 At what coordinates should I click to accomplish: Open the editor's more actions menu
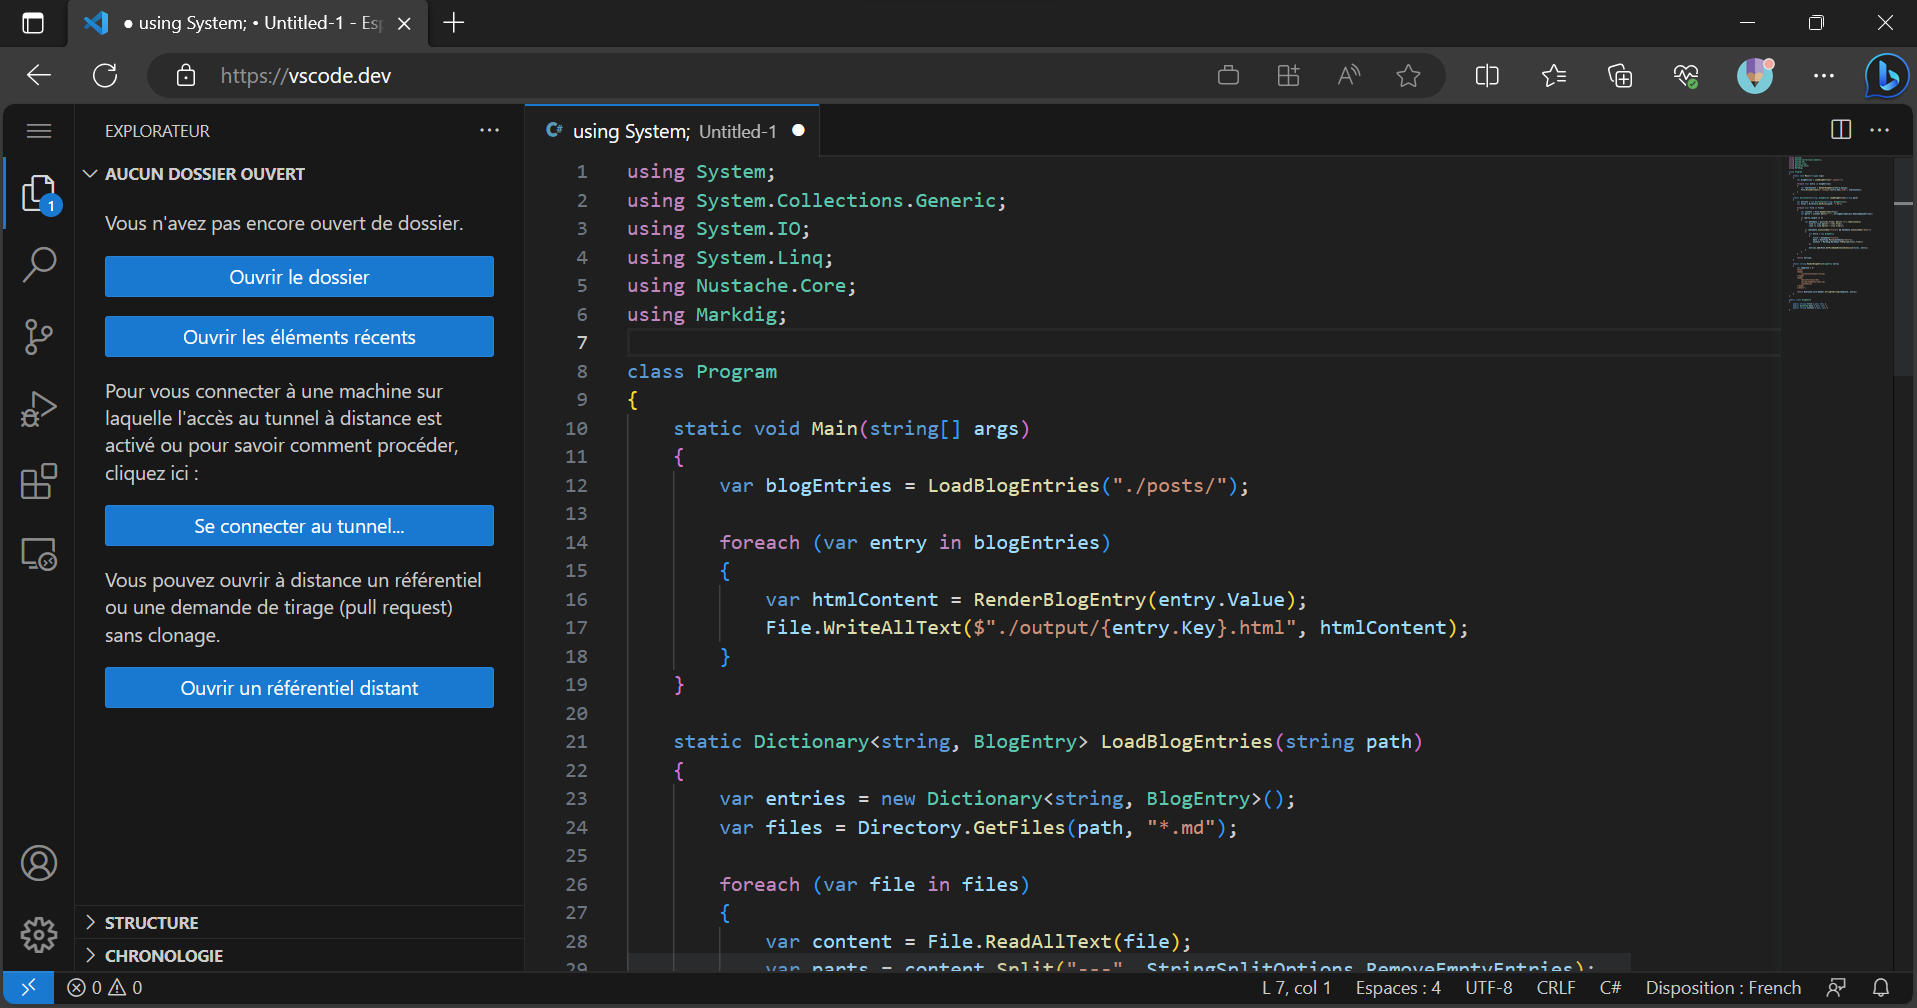(x=1881, y=129)
